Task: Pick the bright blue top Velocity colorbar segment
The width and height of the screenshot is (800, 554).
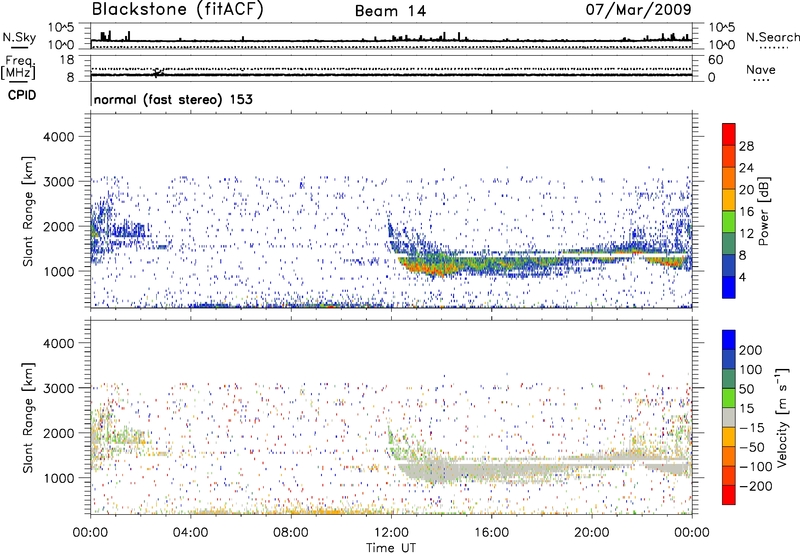Action: 729,340
